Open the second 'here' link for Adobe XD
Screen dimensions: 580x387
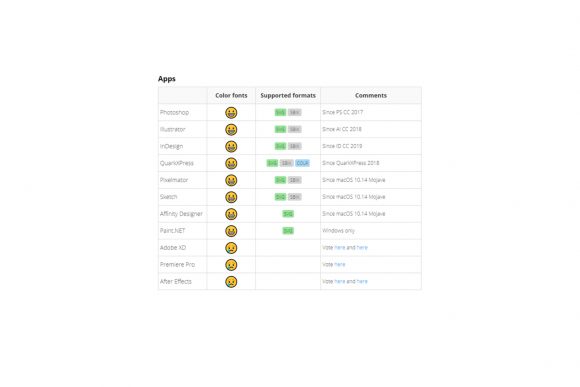(x=362, y=248)
